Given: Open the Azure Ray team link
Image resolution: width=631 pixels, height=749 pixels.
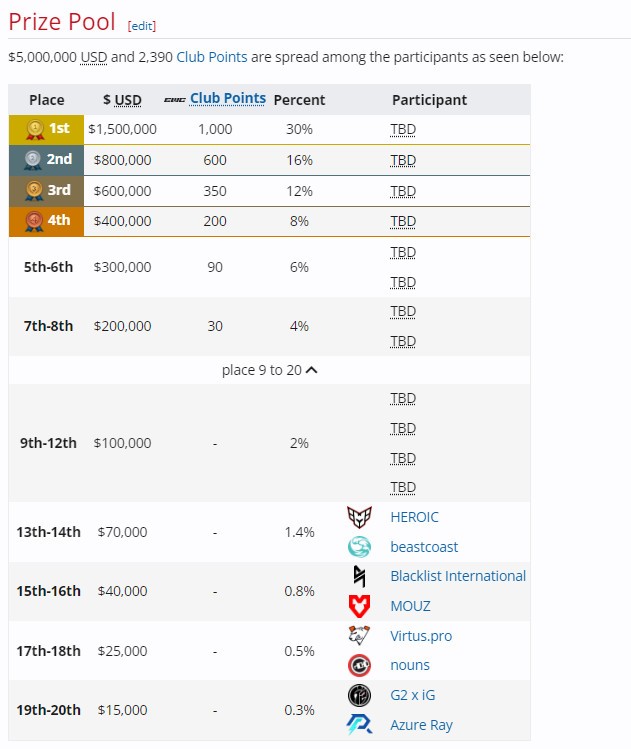Looking at the screenshot, I should (421, 725).
